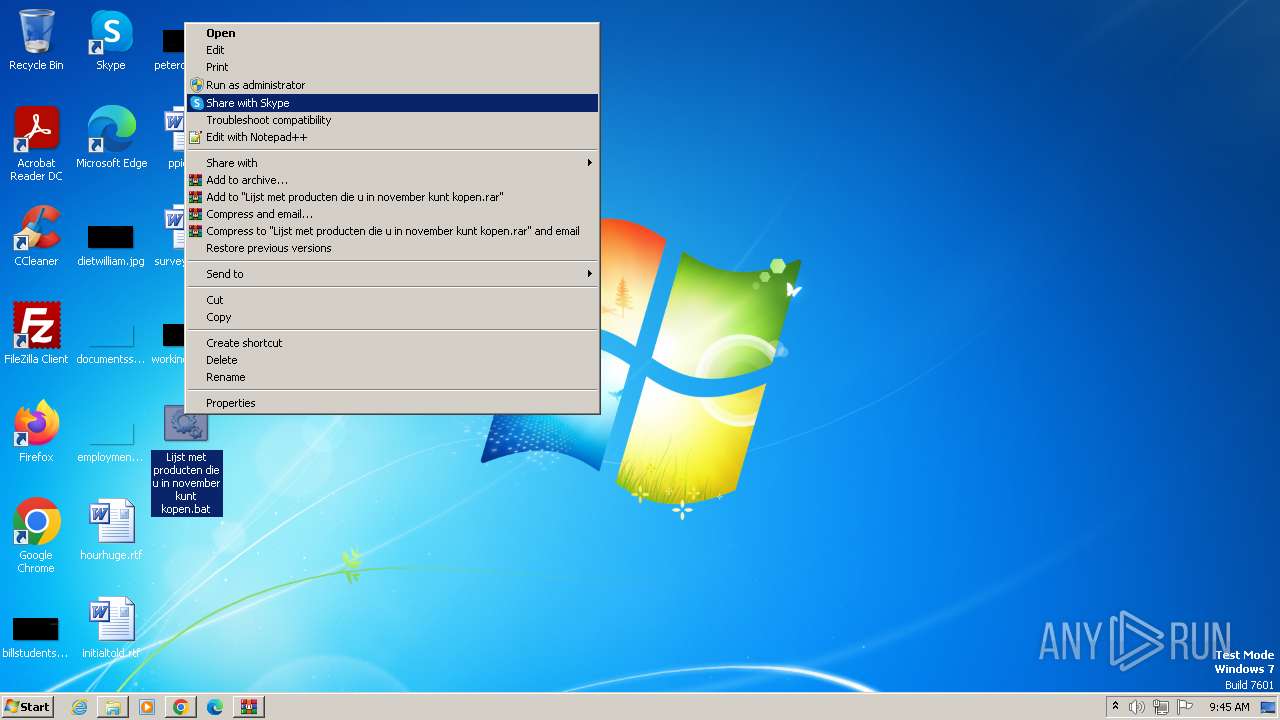
Task: Choose Edit in the context menu
Action: click(x=392, y=50)
